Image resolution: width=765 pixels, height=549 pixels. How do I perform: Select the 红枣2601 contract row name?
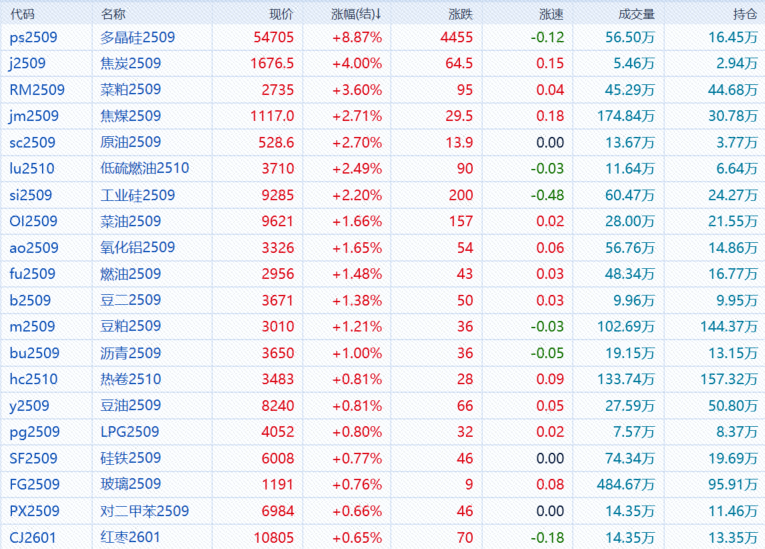131,537
